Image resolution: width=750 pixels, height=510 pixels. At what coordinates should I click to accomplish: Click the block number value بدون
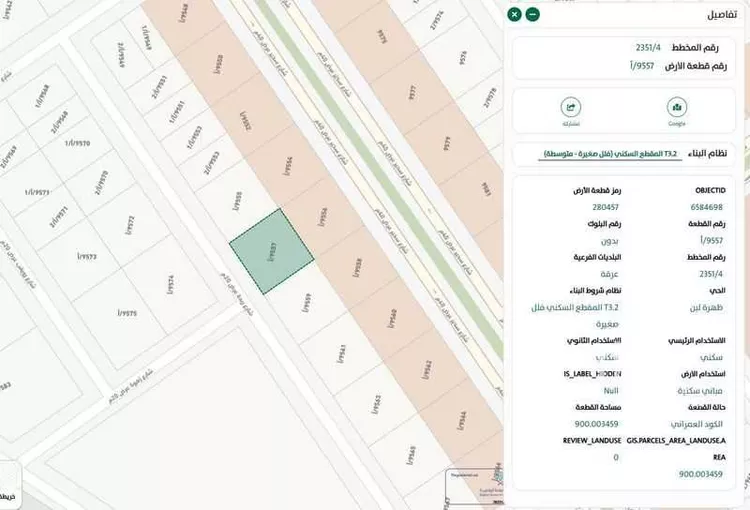609,241
